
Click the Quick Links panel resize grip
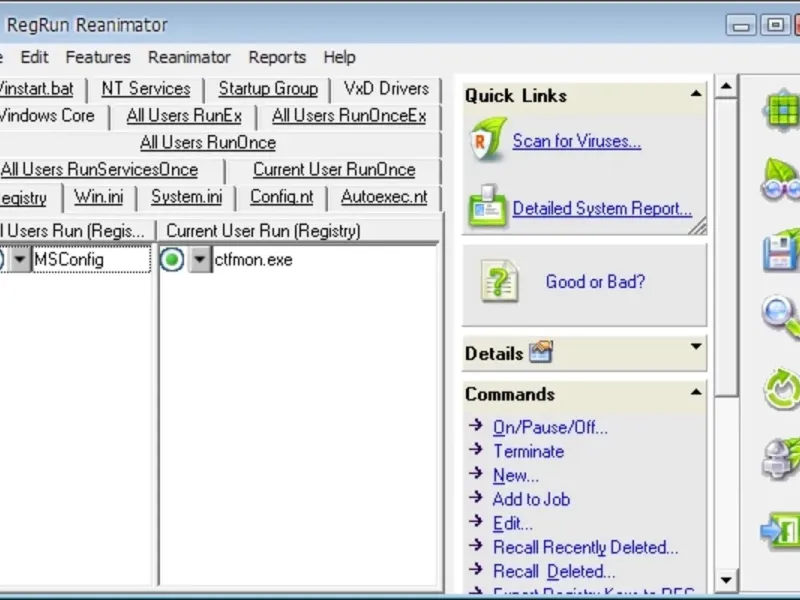coord(698,226)
